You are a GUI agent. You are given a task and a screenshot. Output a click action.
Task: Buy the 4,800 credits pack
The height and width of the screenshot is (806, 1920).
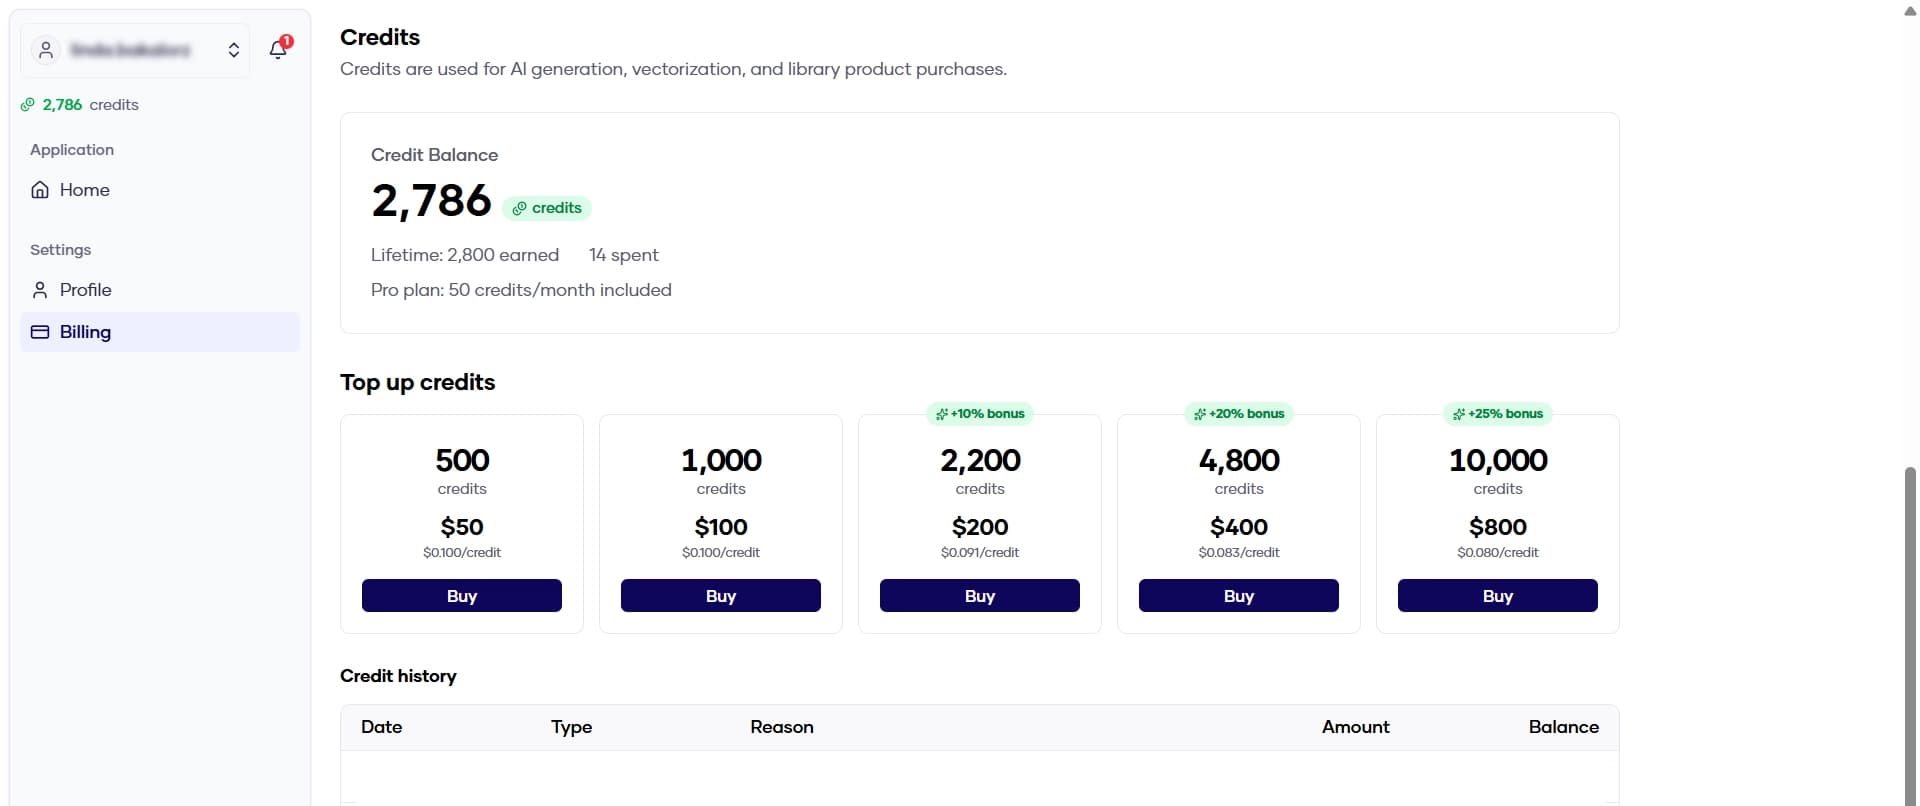click(x=1239, y=596)
